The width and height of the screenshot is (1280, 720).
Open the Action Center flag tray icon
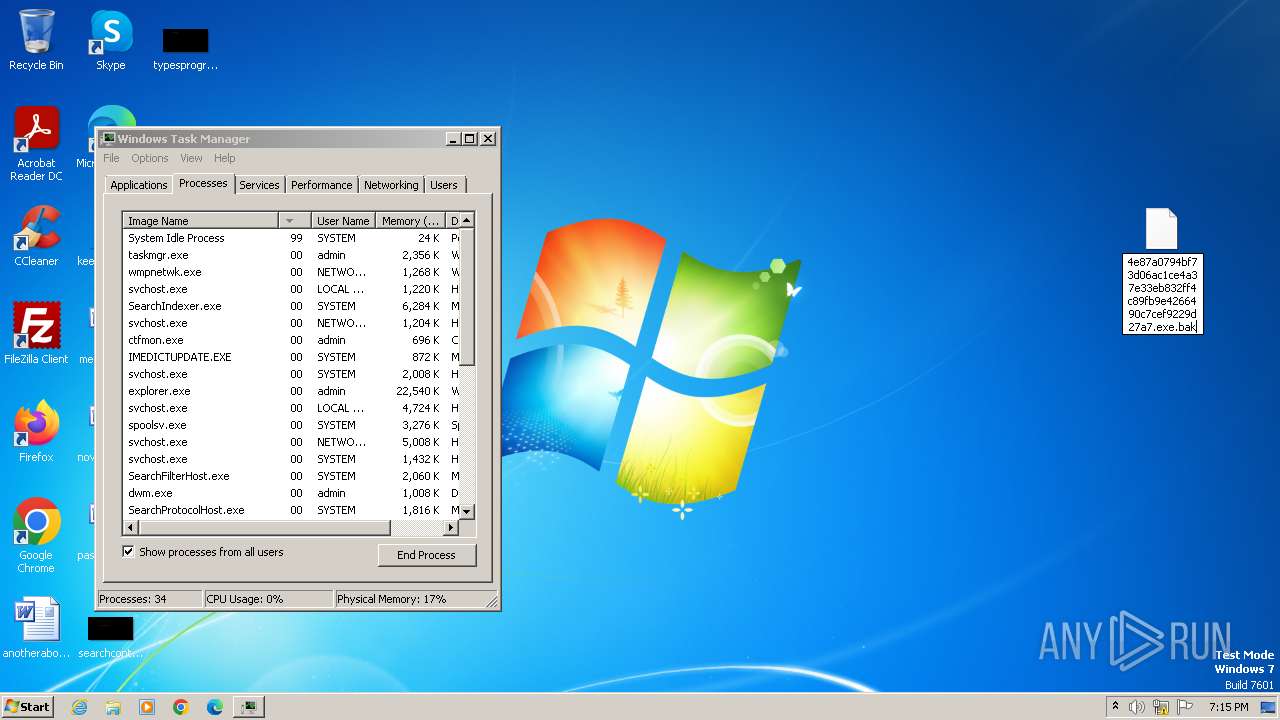coord(1185,707)
